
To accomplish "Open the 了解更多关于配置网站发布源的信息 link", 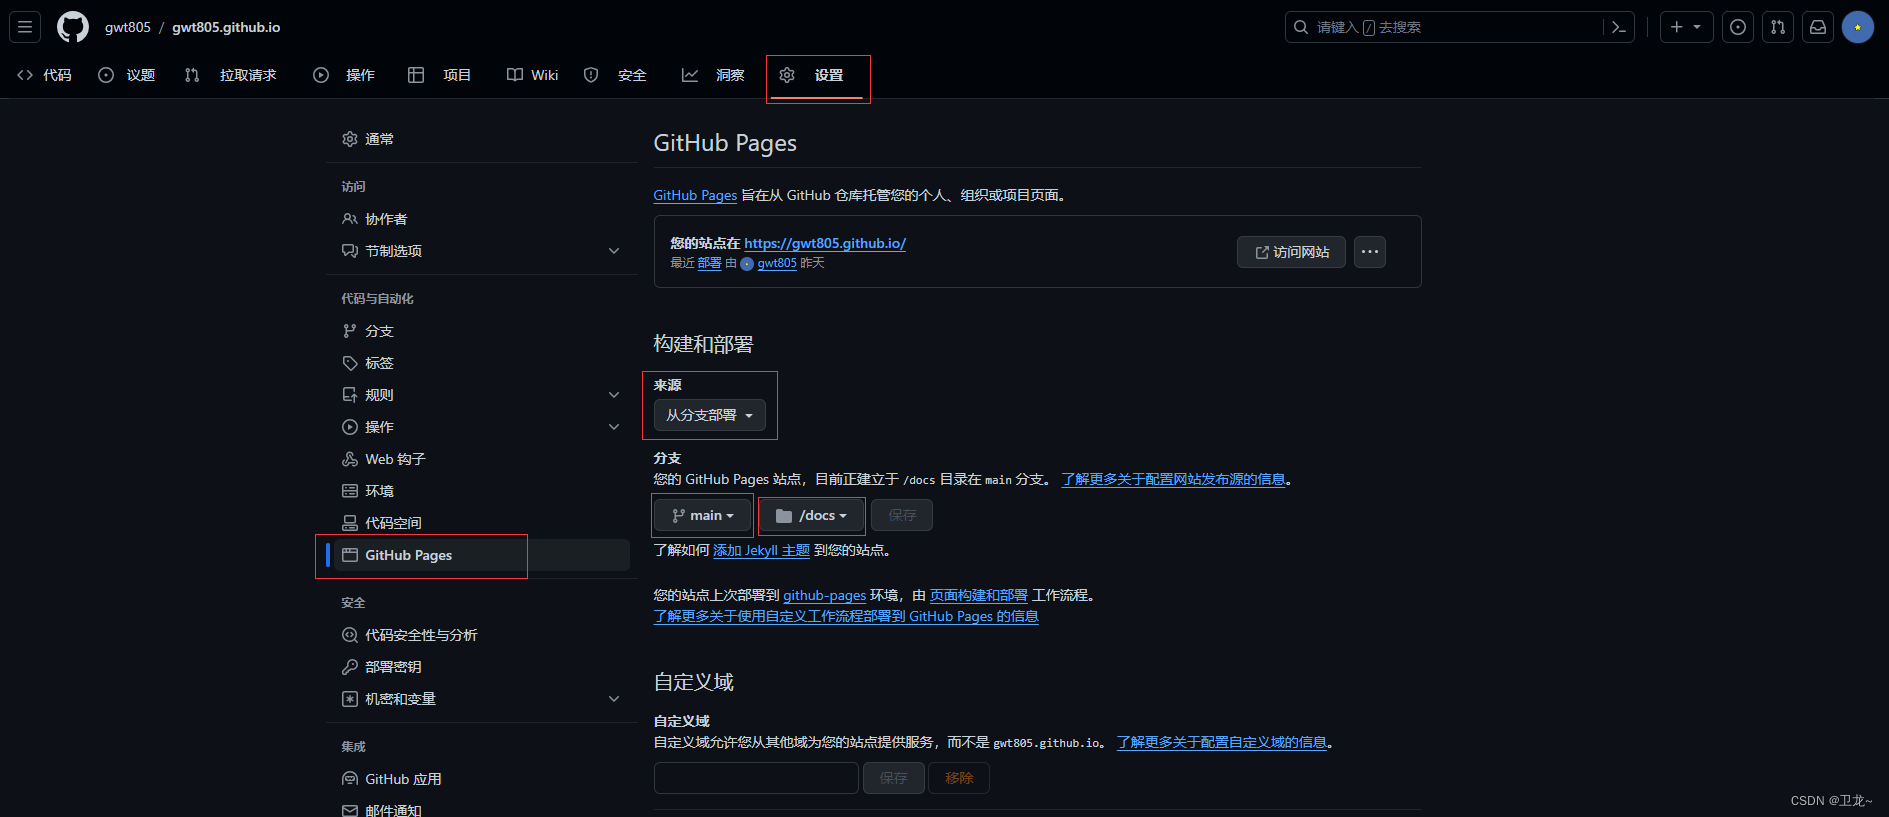I will 1173,479.
